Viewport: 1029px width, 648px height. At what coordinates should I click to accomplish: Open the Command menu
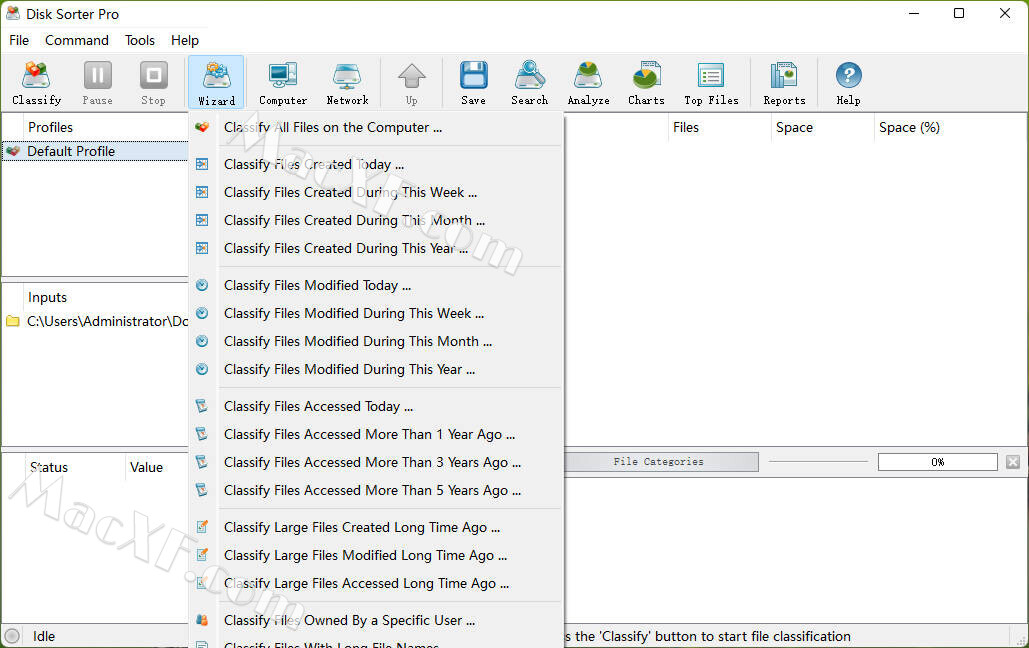click(x=77, y=40)
